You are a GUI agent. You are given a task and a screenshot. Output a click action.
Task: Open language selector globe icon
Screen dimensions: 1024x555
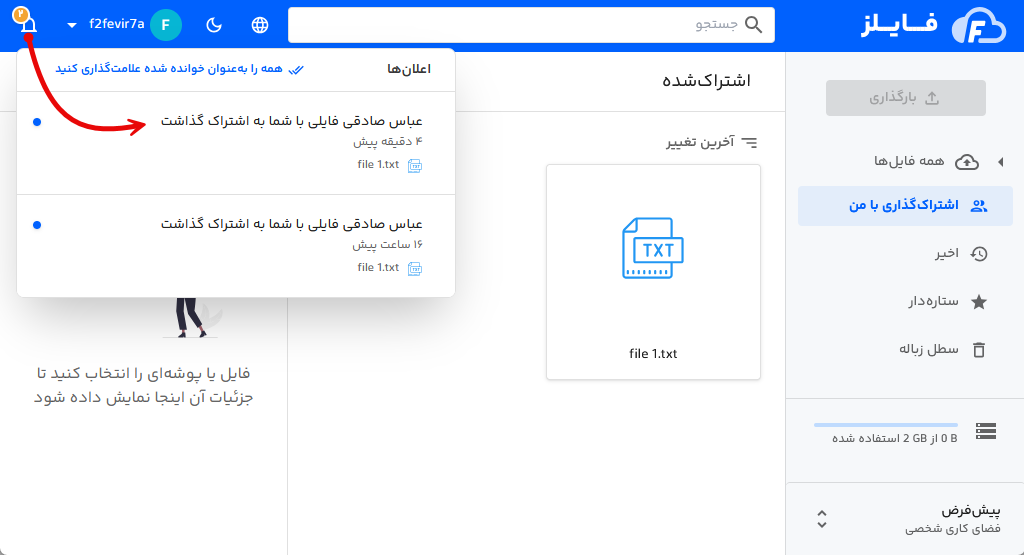tap(260, 25)
